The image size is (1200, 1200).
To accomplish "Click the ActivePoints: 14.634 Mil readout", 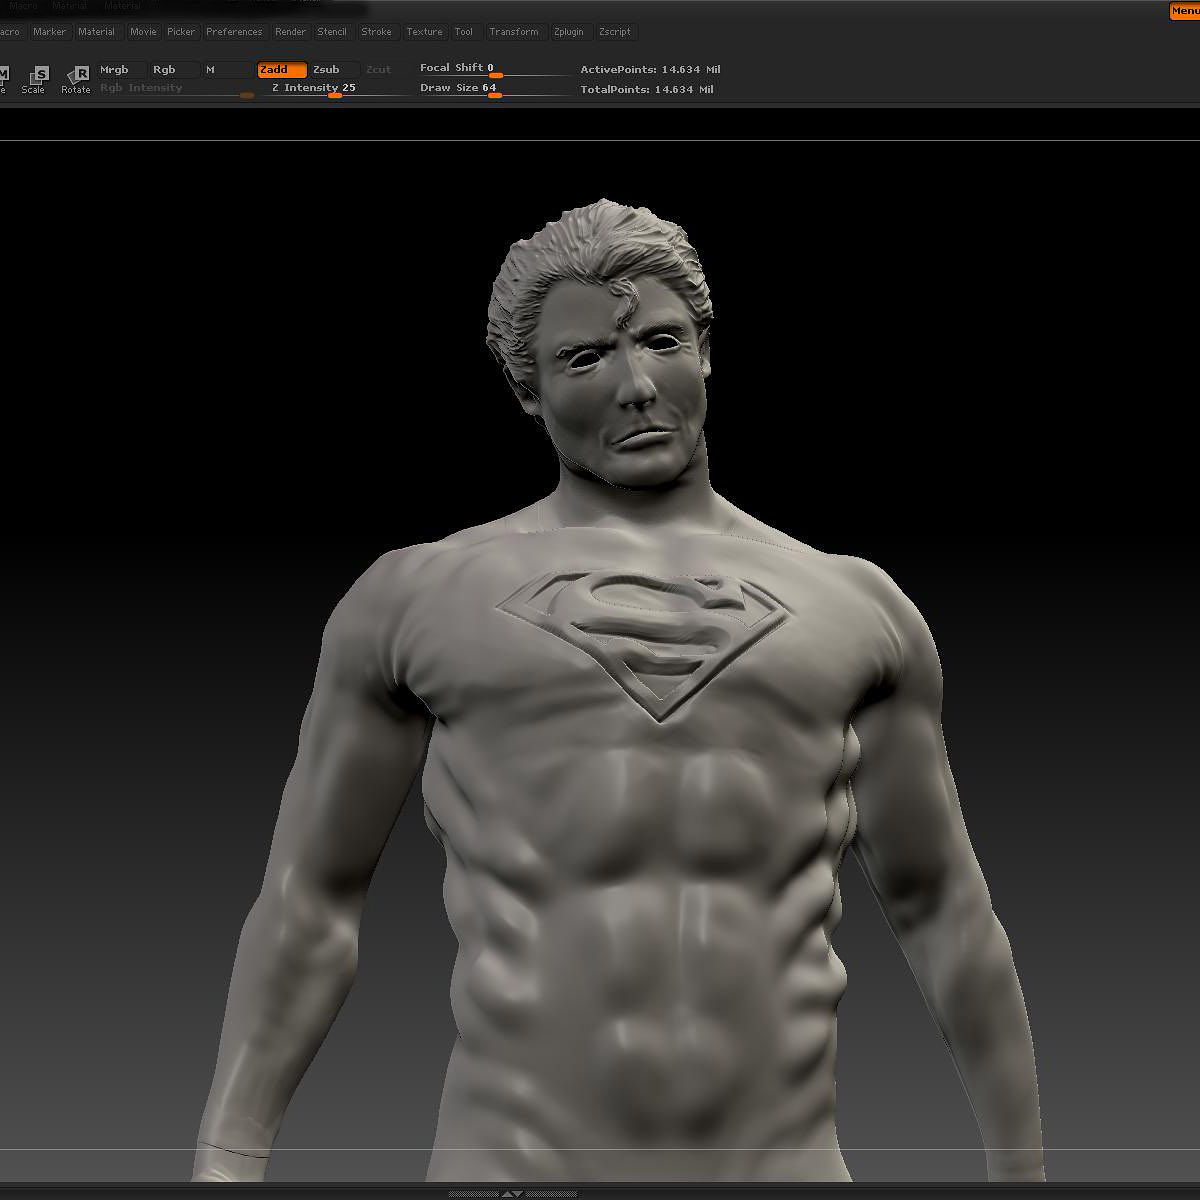I will (650, 70).
